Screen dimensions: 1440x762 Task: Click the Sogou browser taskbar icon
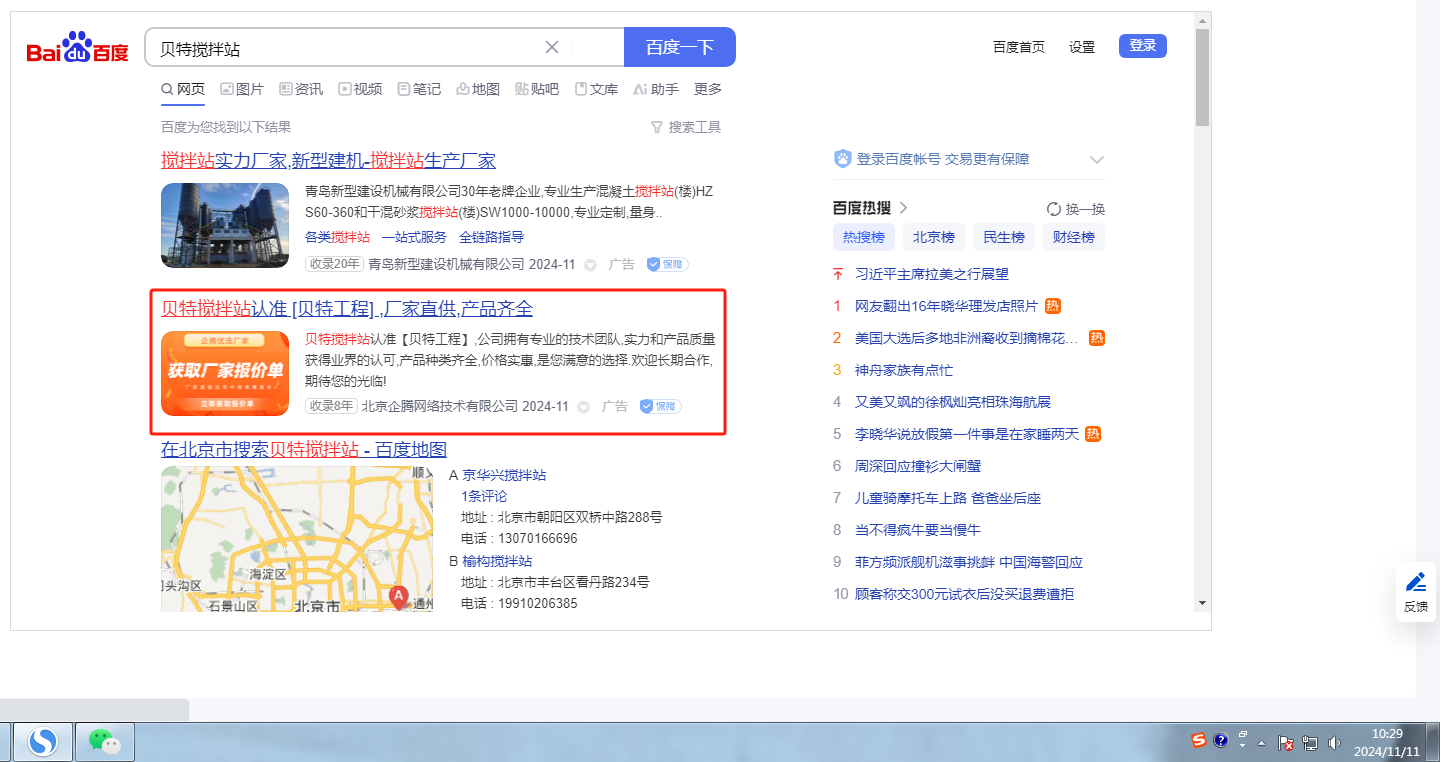point(42,741)
